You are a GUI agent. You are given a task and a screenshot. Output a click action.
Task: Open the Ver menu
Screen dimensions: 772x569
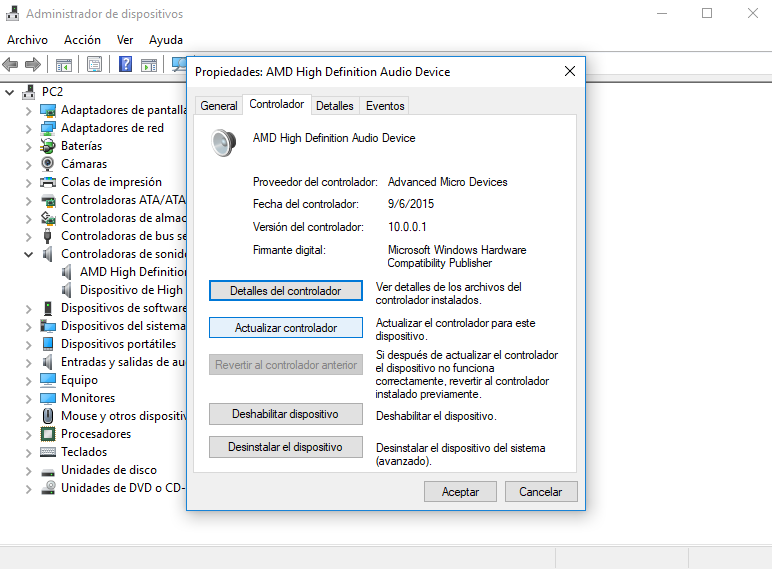tap(125, 40)
